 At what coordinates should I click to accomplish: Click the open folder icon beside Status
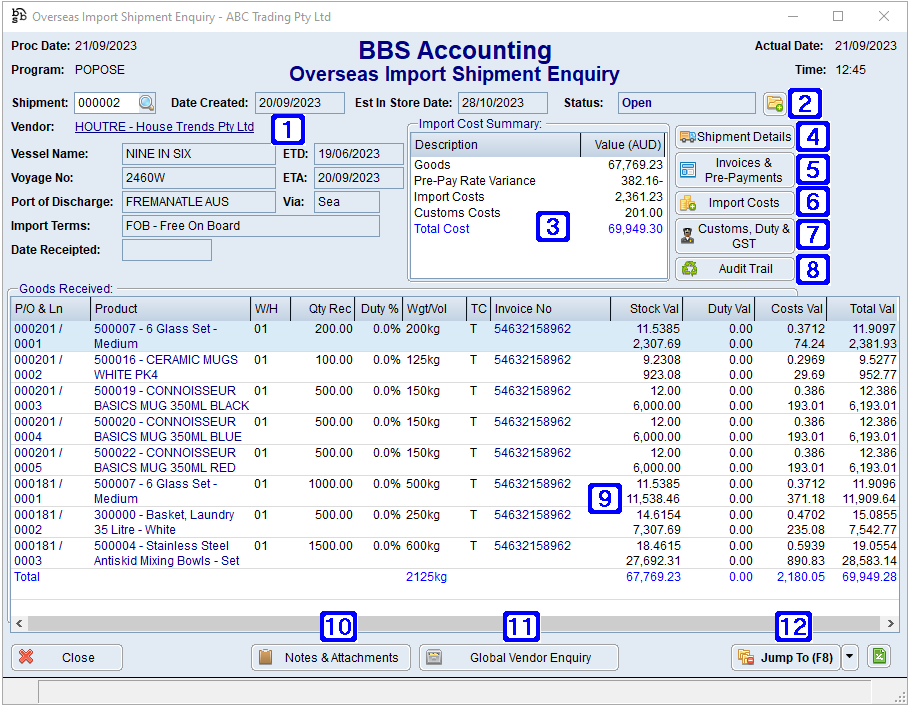(774, 103)
